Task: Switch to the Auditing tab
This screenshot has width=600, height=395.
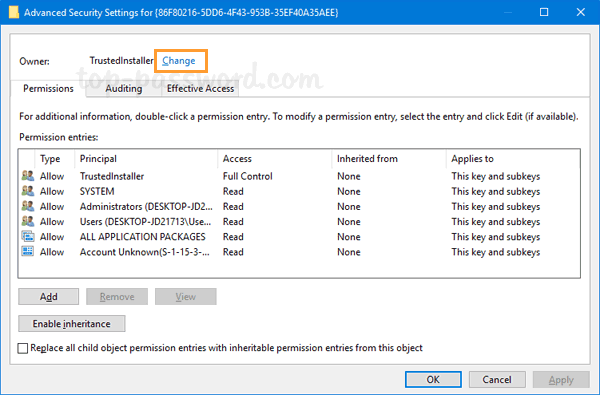Action: 124,88
